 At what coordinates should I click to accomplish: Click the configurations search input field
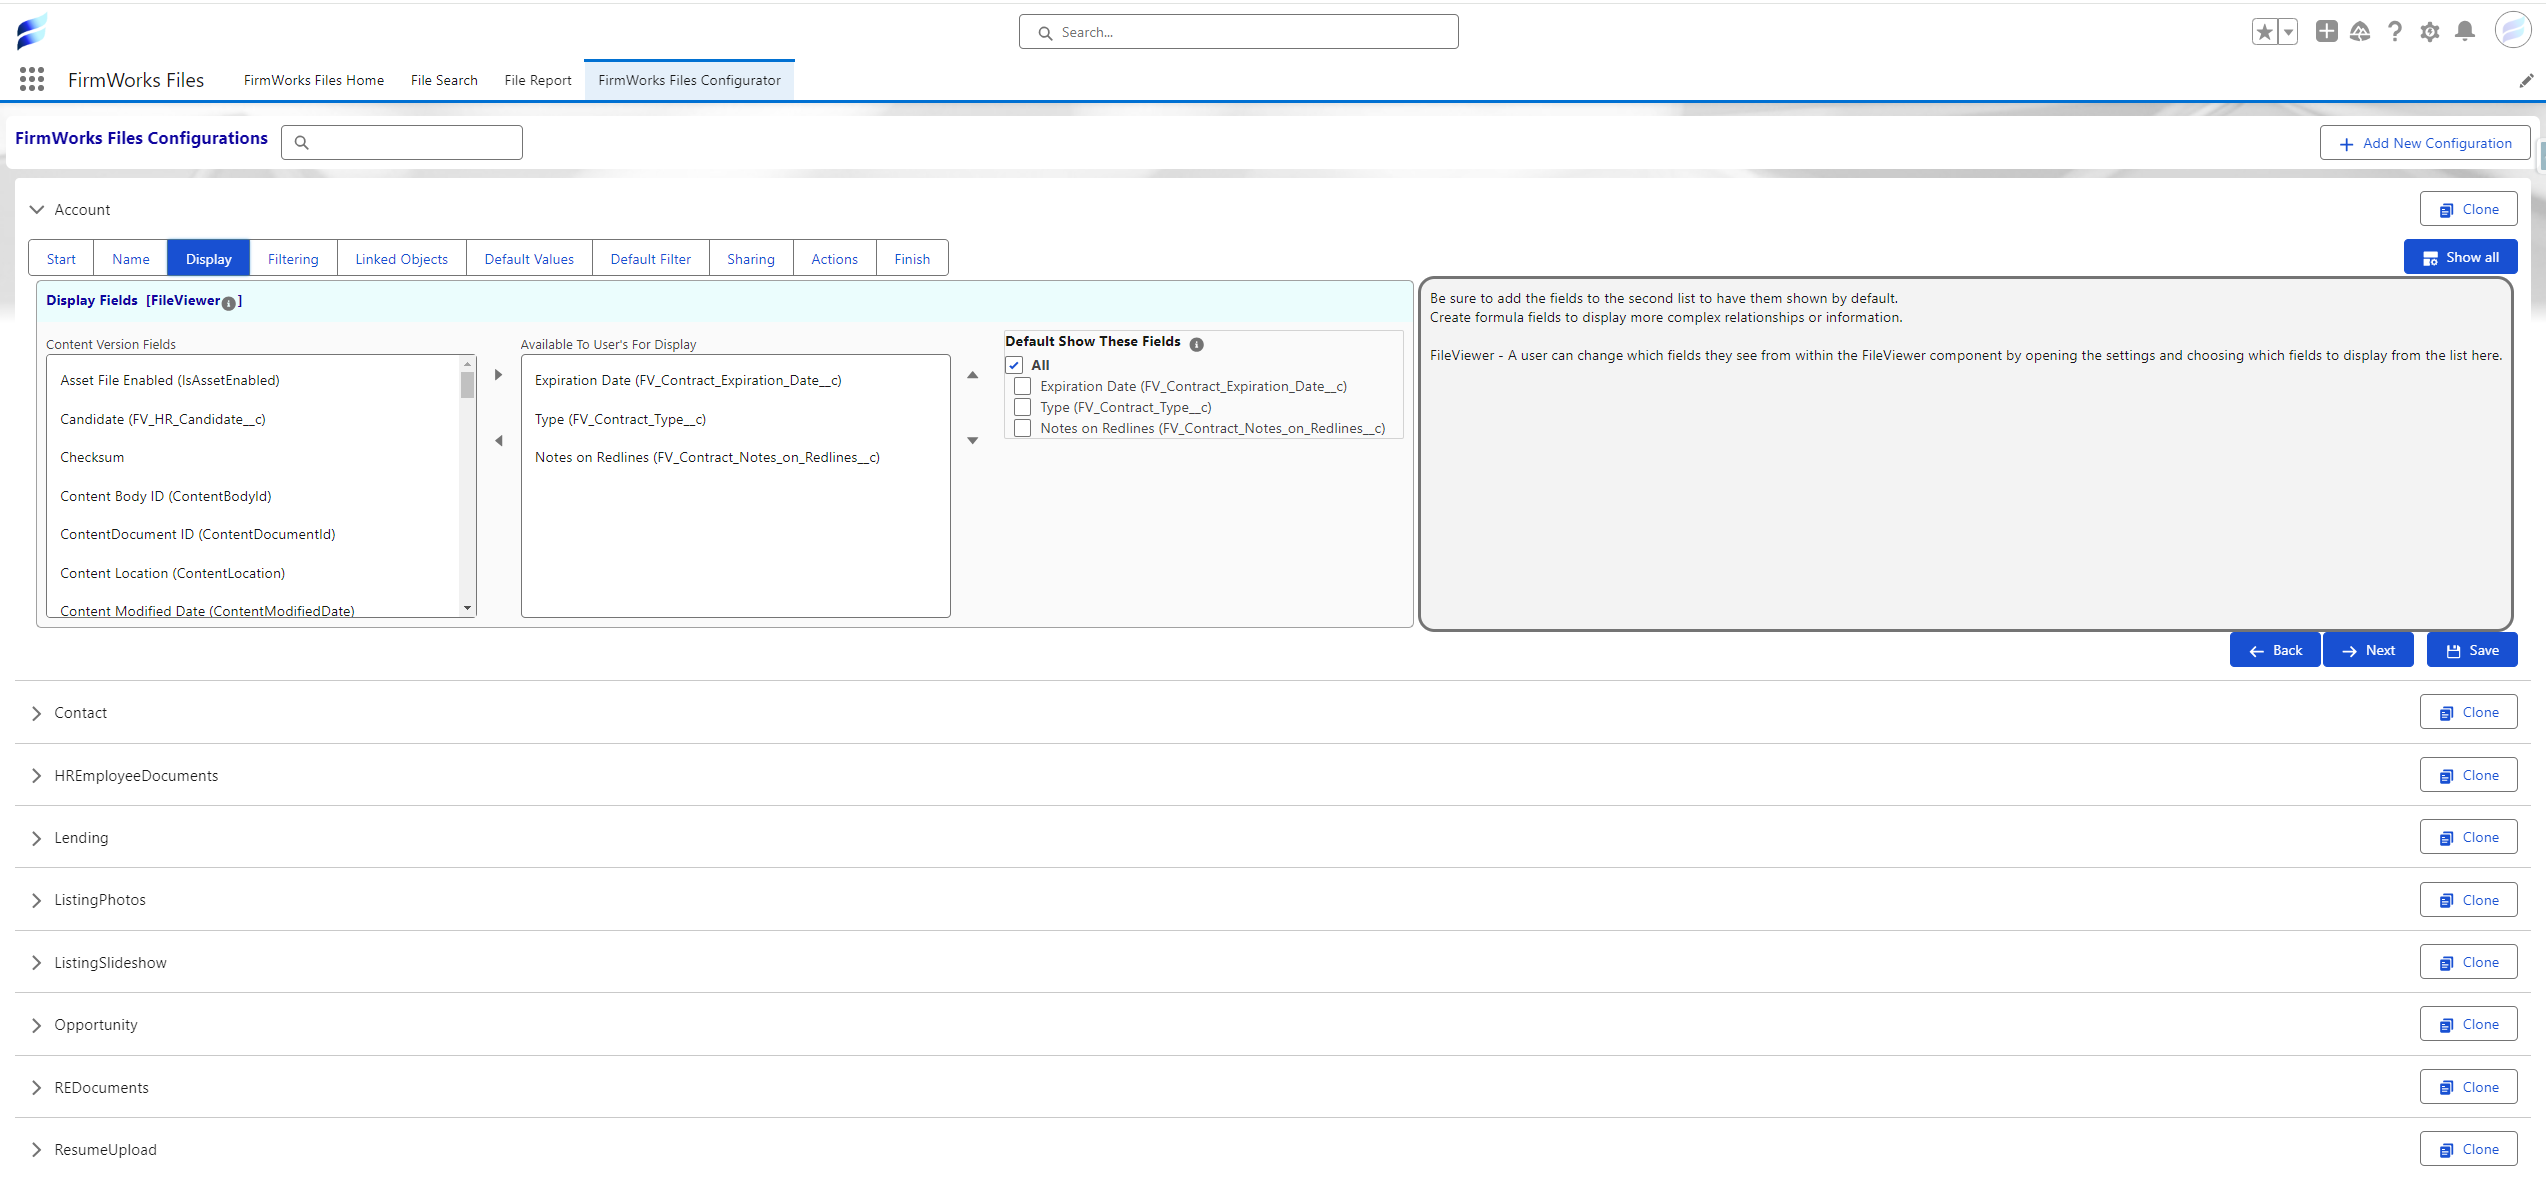(x=412, y=142)
